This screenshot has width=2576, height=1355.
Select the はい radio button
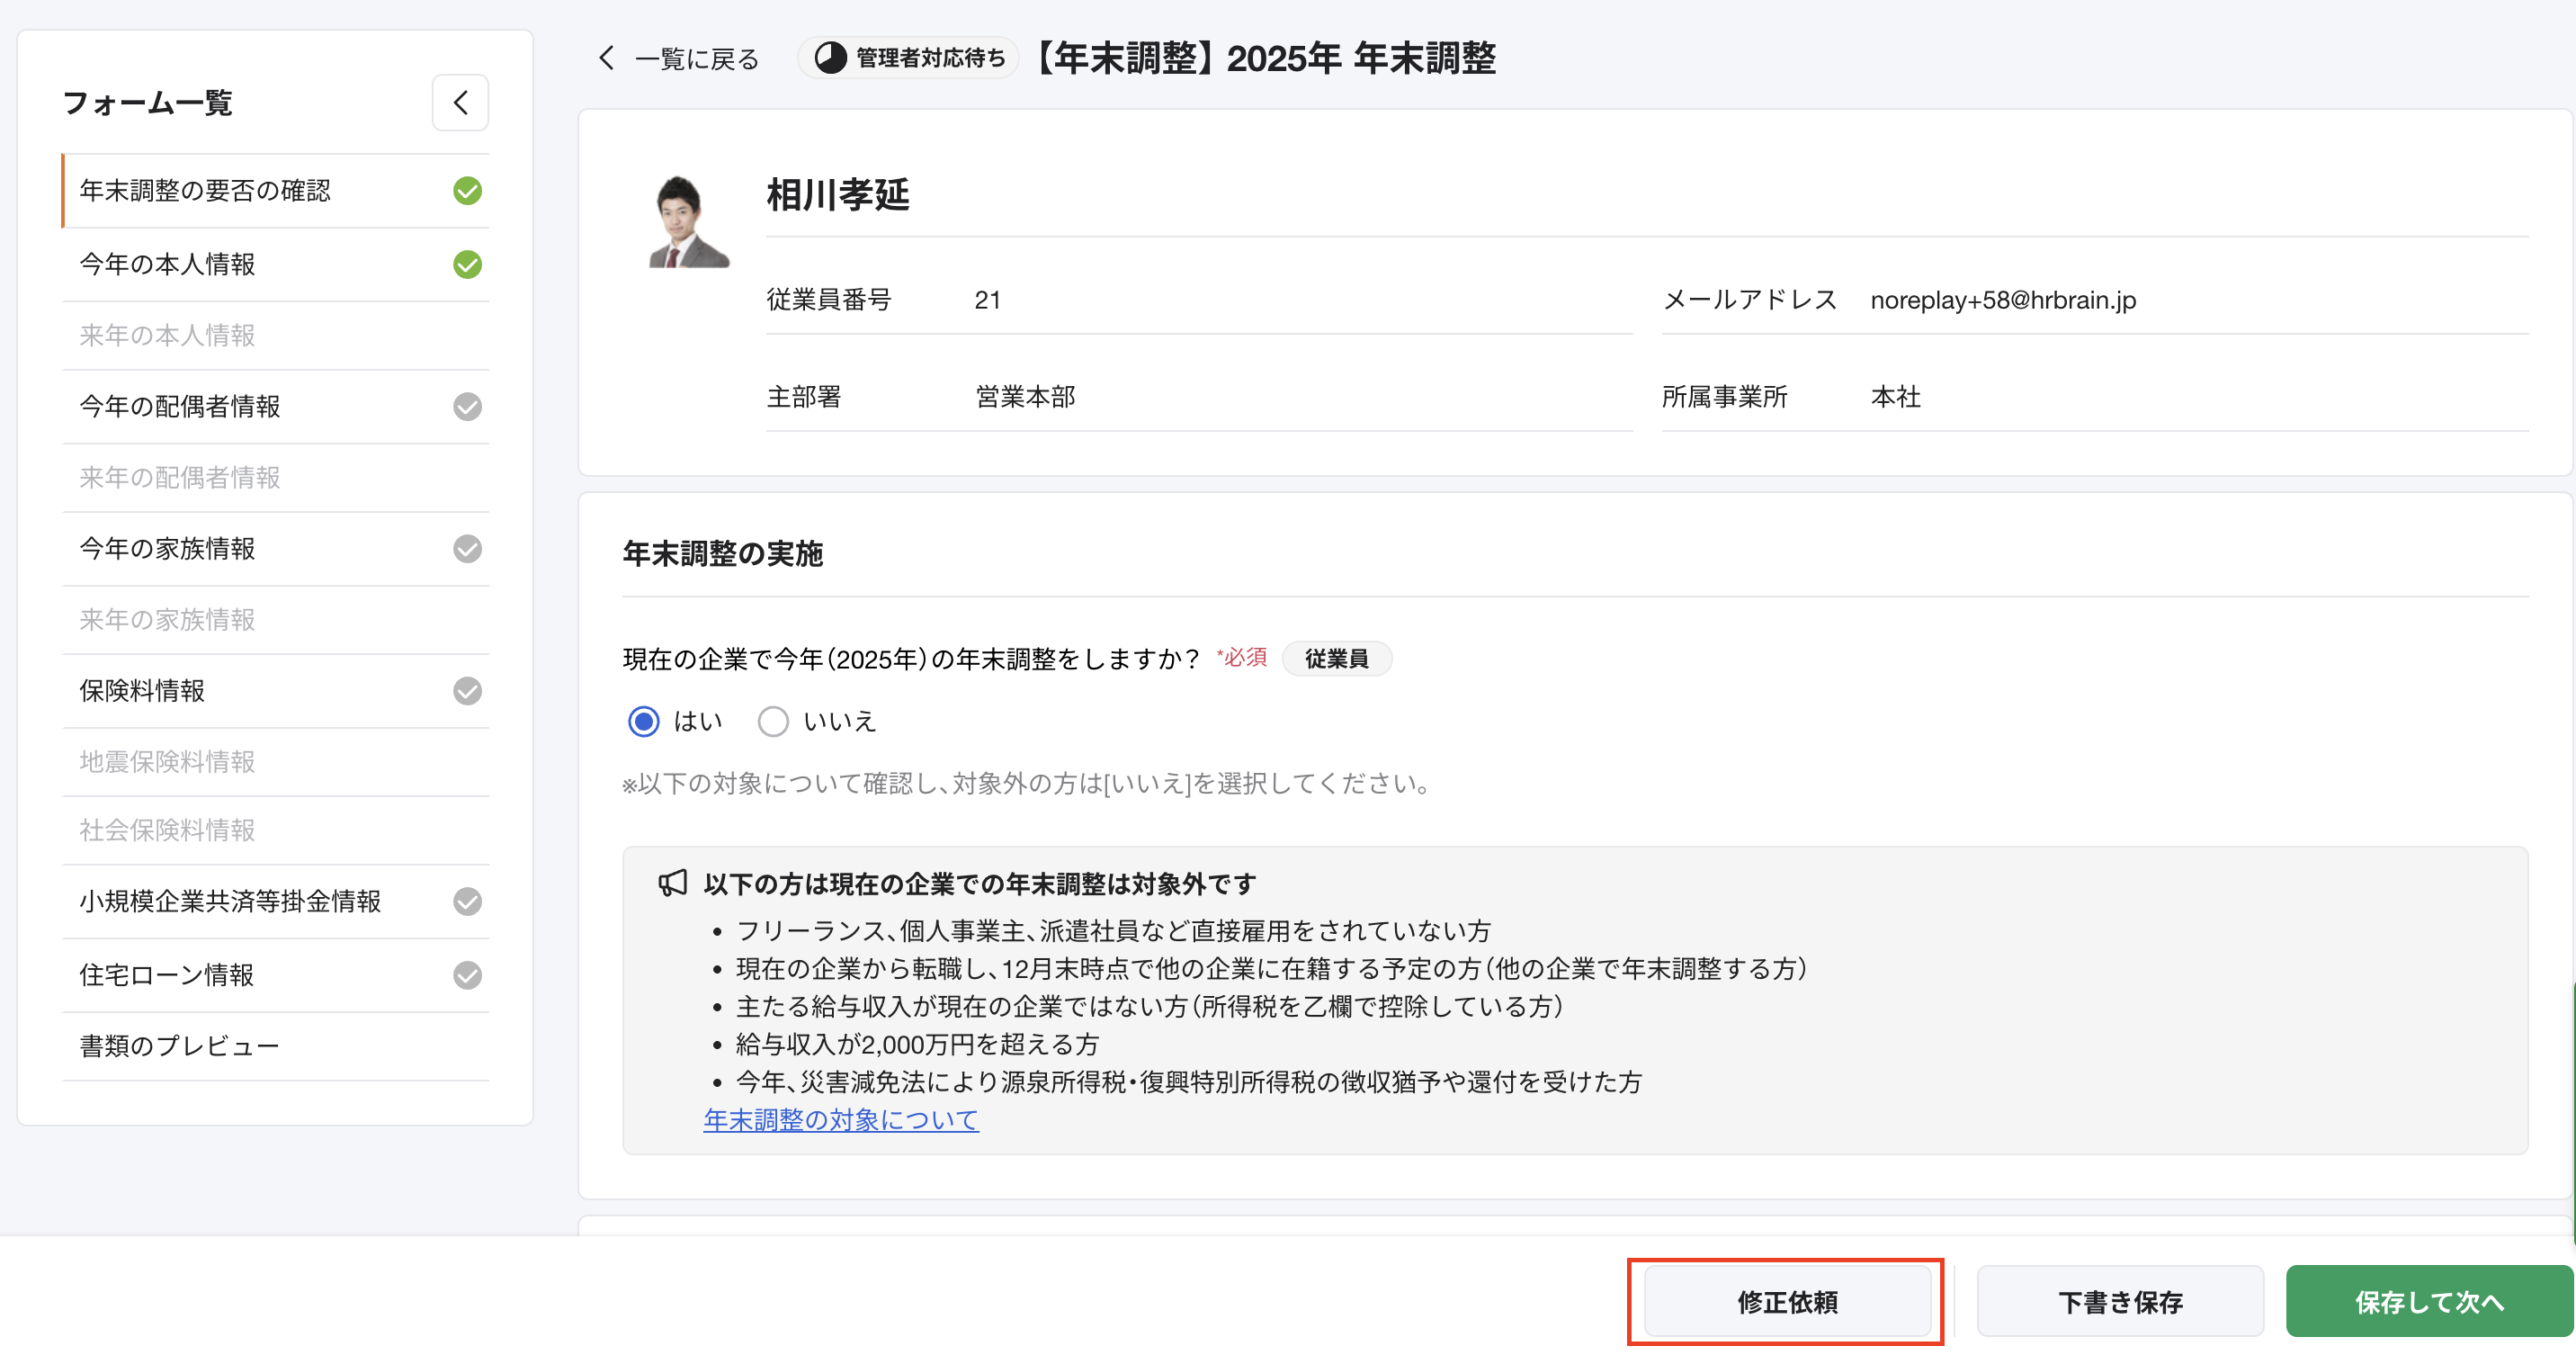click(x=644, y=721)
